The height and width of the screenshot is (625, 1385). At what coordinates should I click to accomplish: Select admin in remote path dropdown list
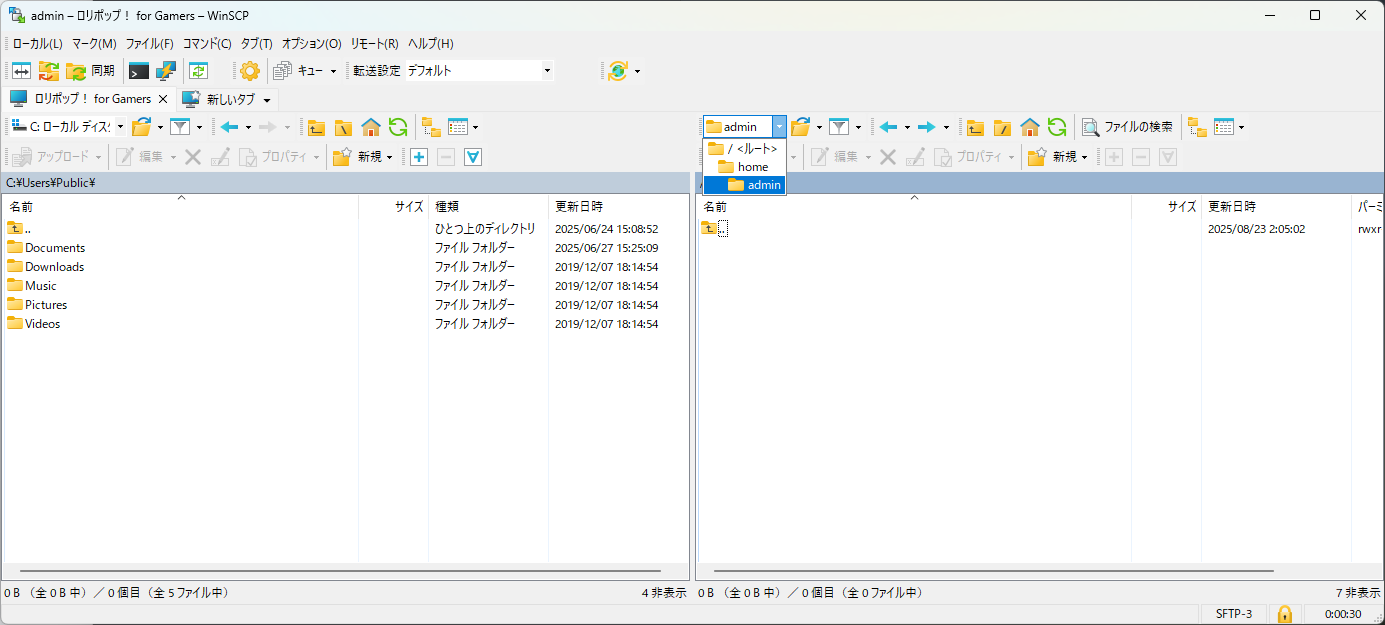coord(745,185)
